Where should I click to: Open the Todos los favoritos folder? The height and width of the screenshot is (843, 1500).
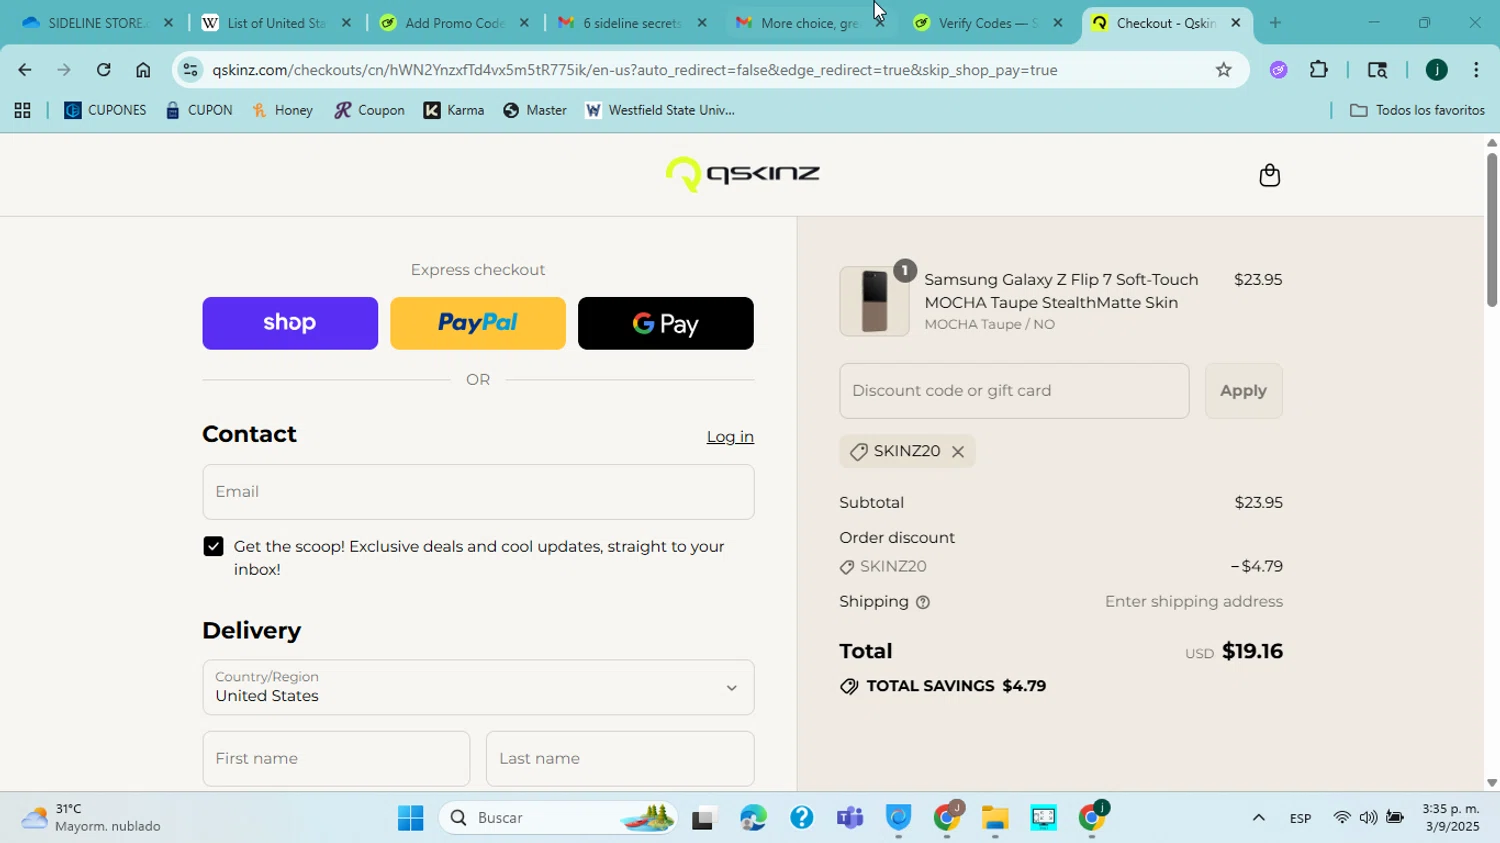coord(1417,111)
